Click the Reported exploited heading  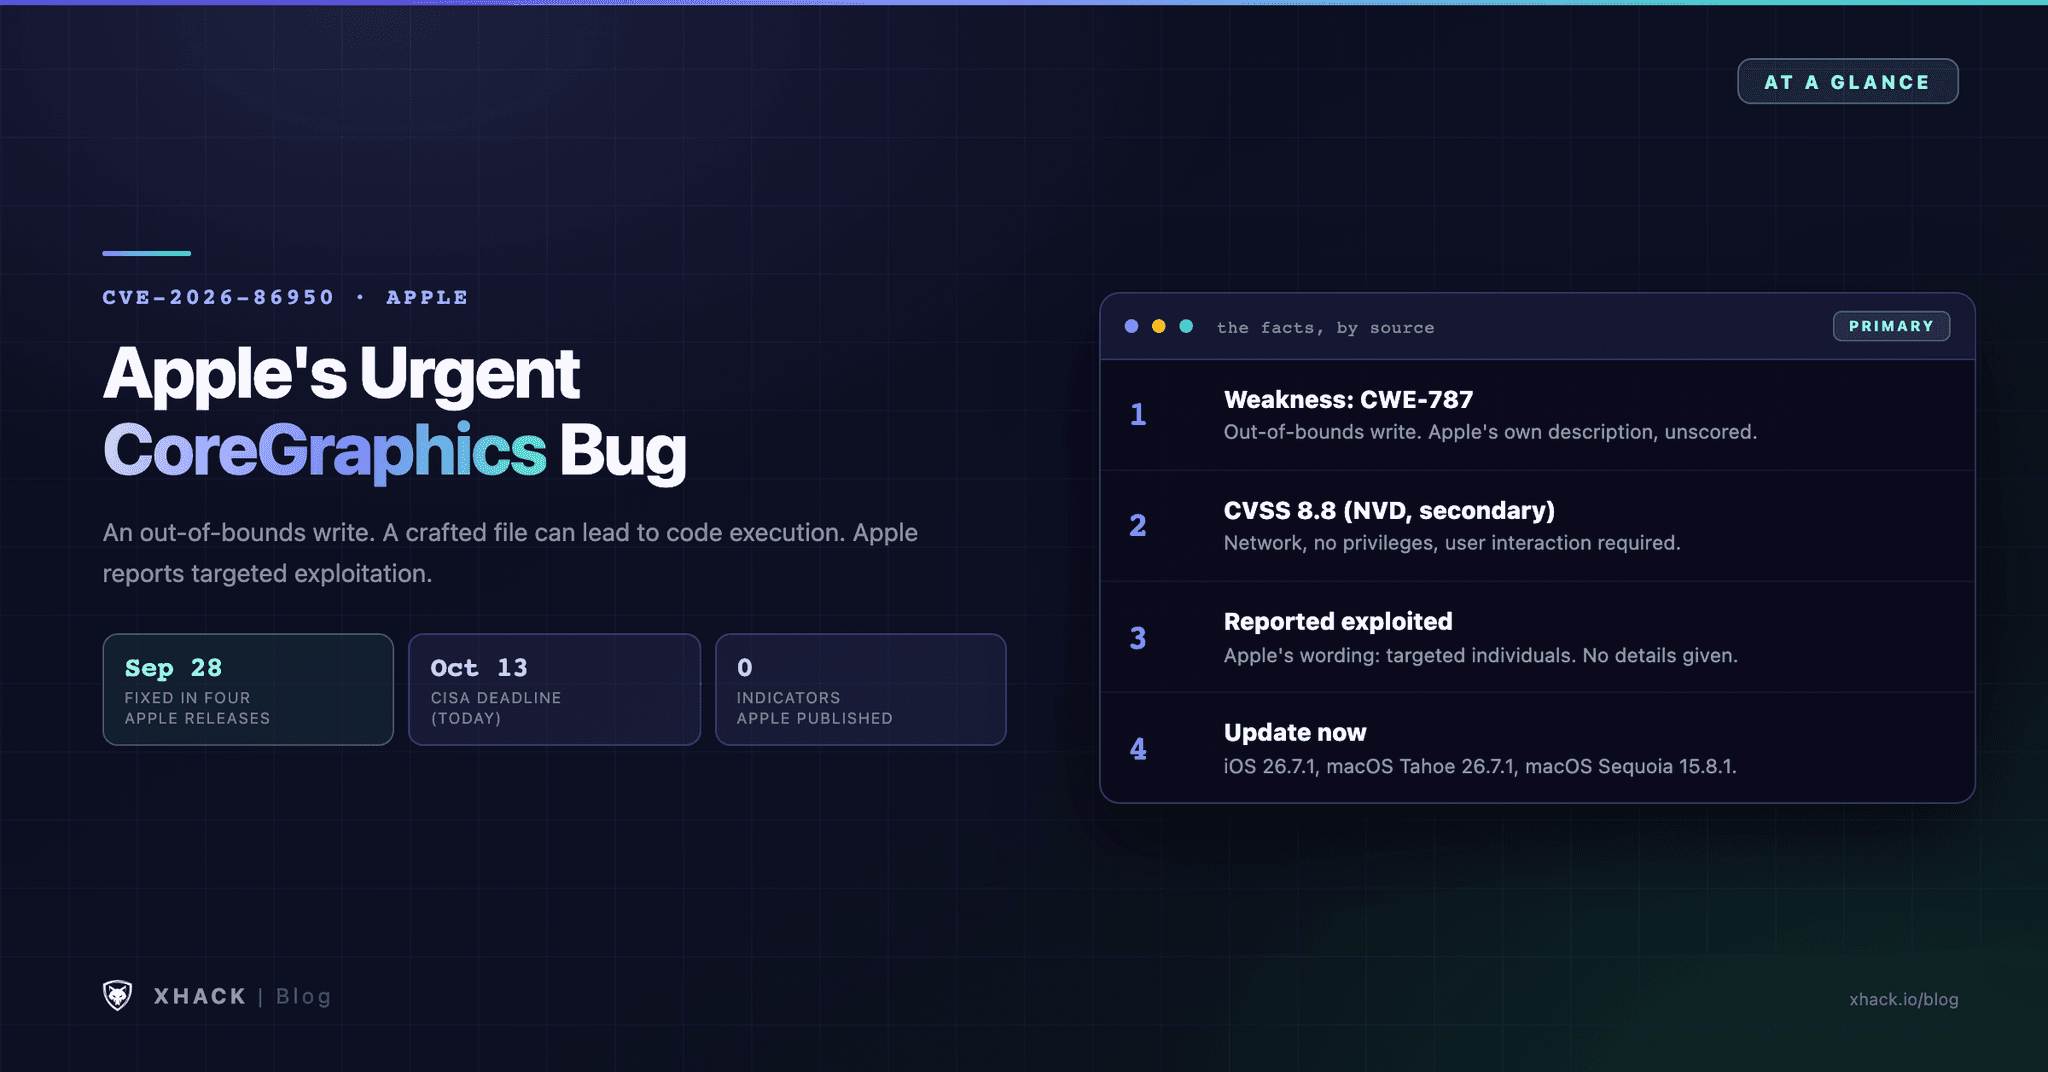tap(1338, 621)
